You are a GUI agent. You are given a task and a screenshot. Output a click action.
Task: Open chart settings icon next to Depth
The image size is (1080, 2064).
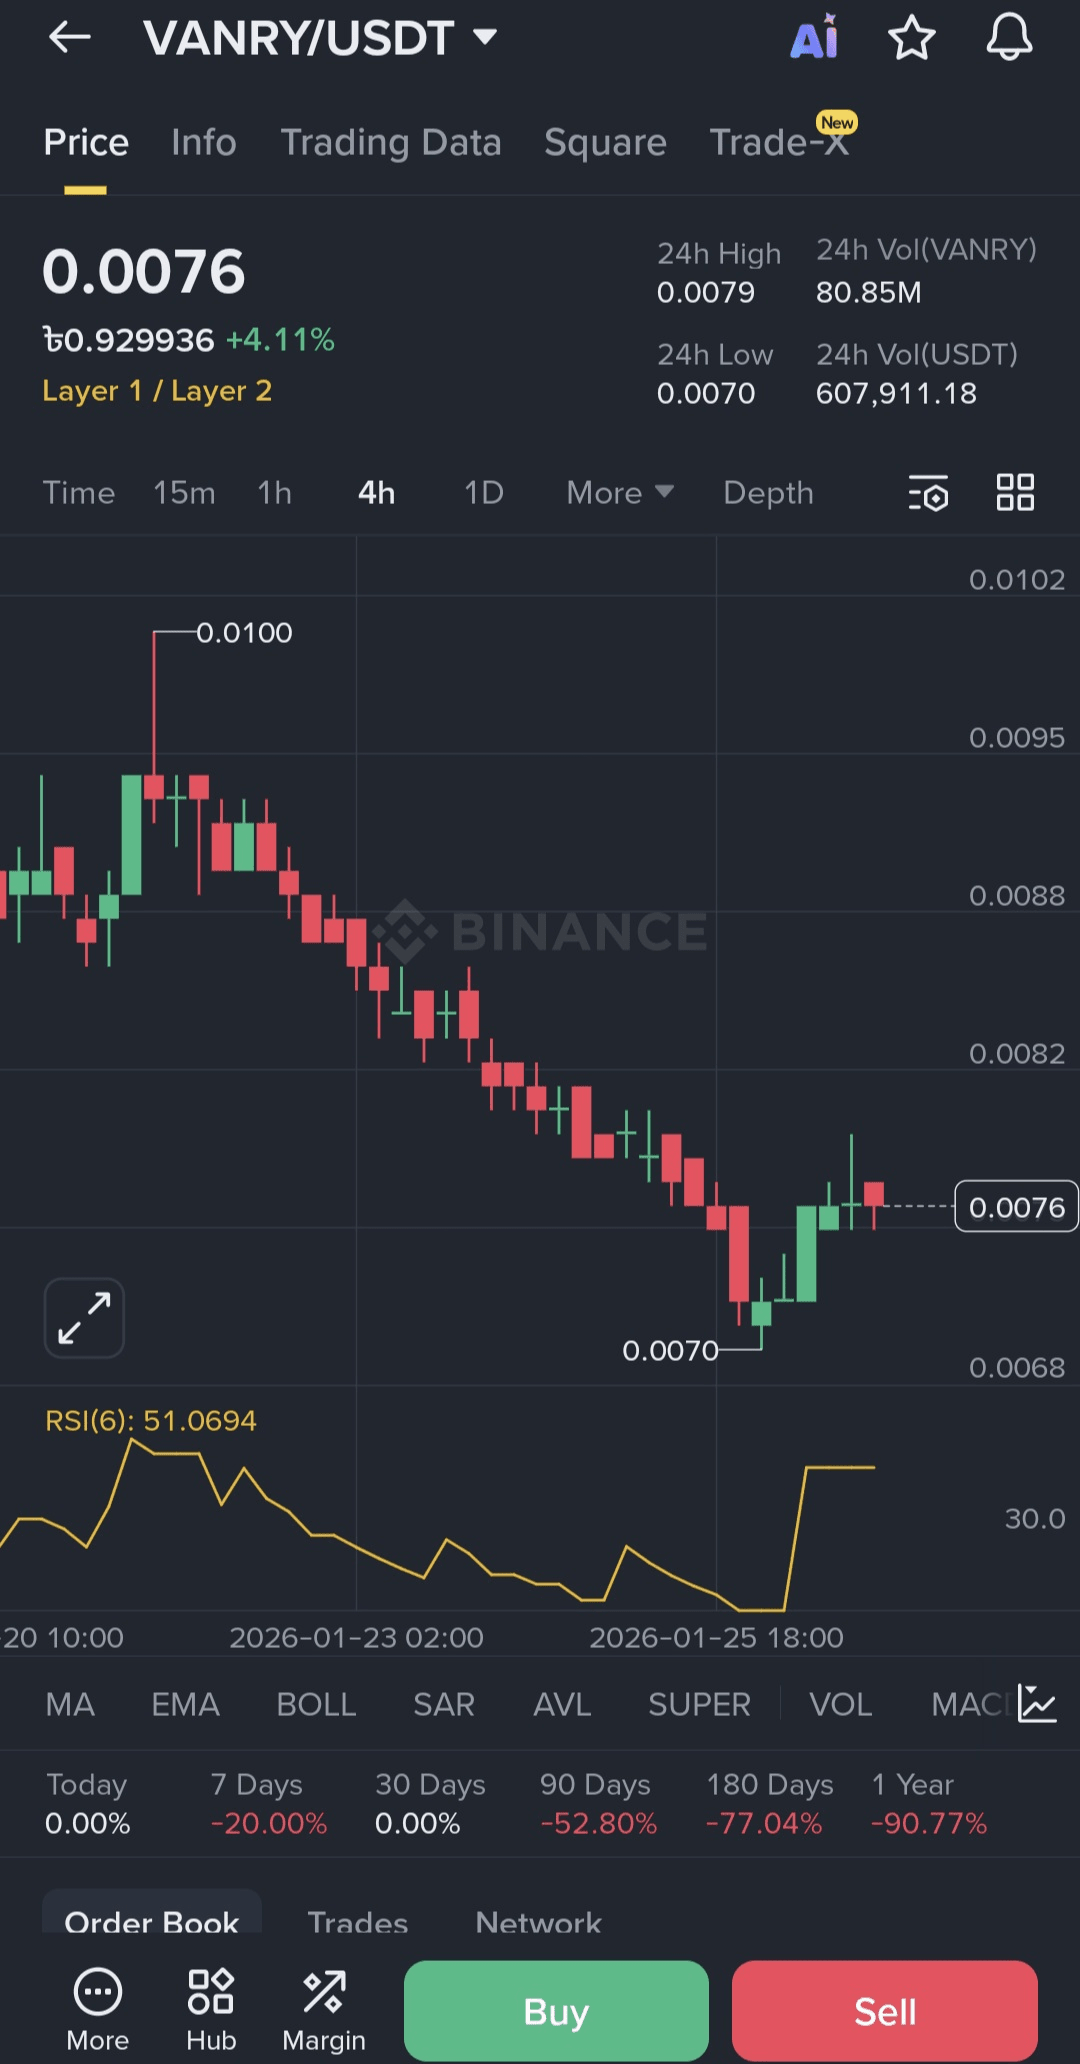point(928,493)
